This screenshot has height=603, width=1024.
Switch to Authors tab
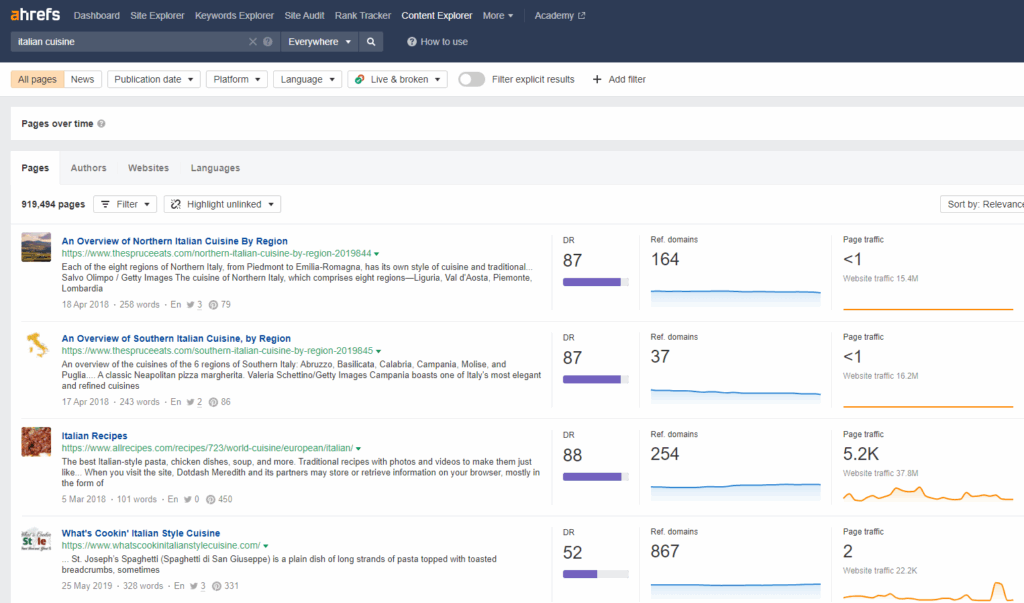pos(88,168)
